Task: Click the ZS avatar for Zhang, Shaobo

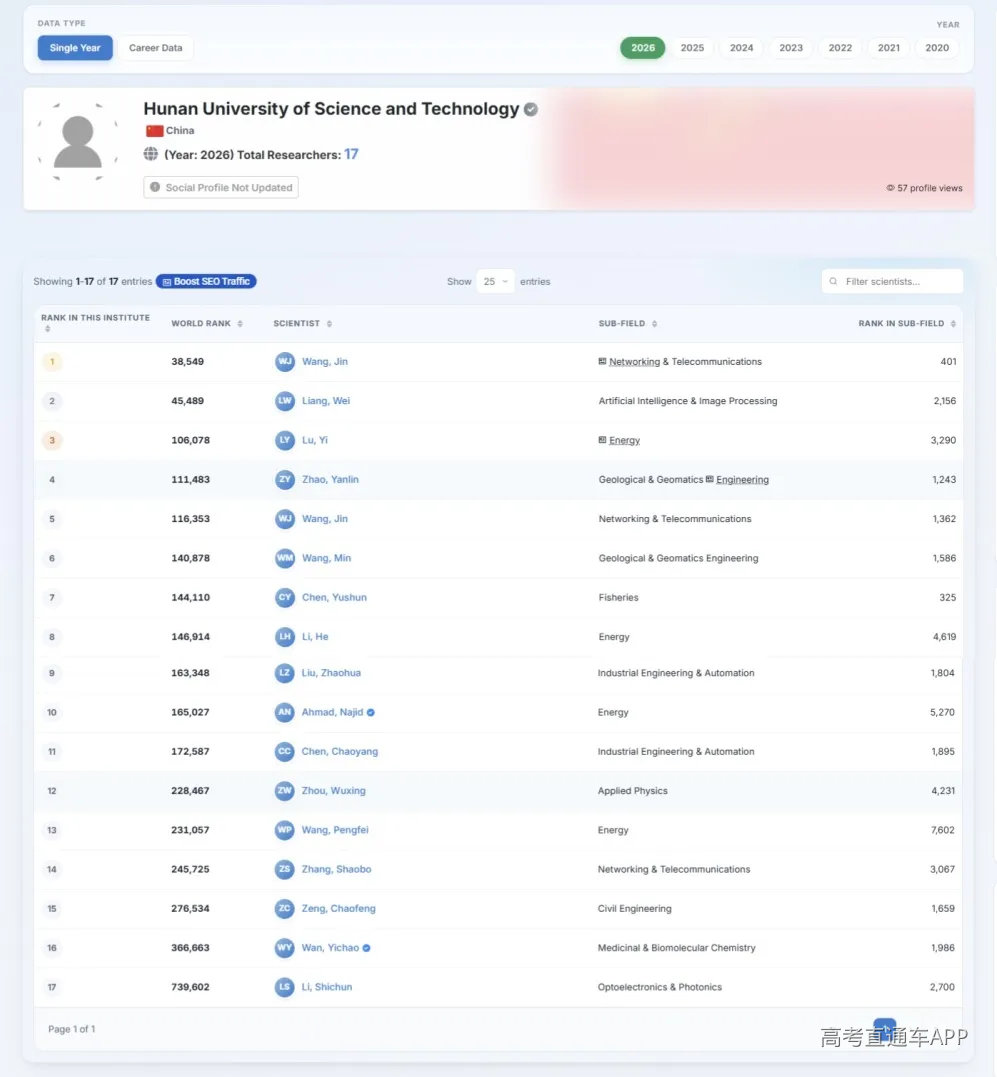Action: (x=284, y=869)
